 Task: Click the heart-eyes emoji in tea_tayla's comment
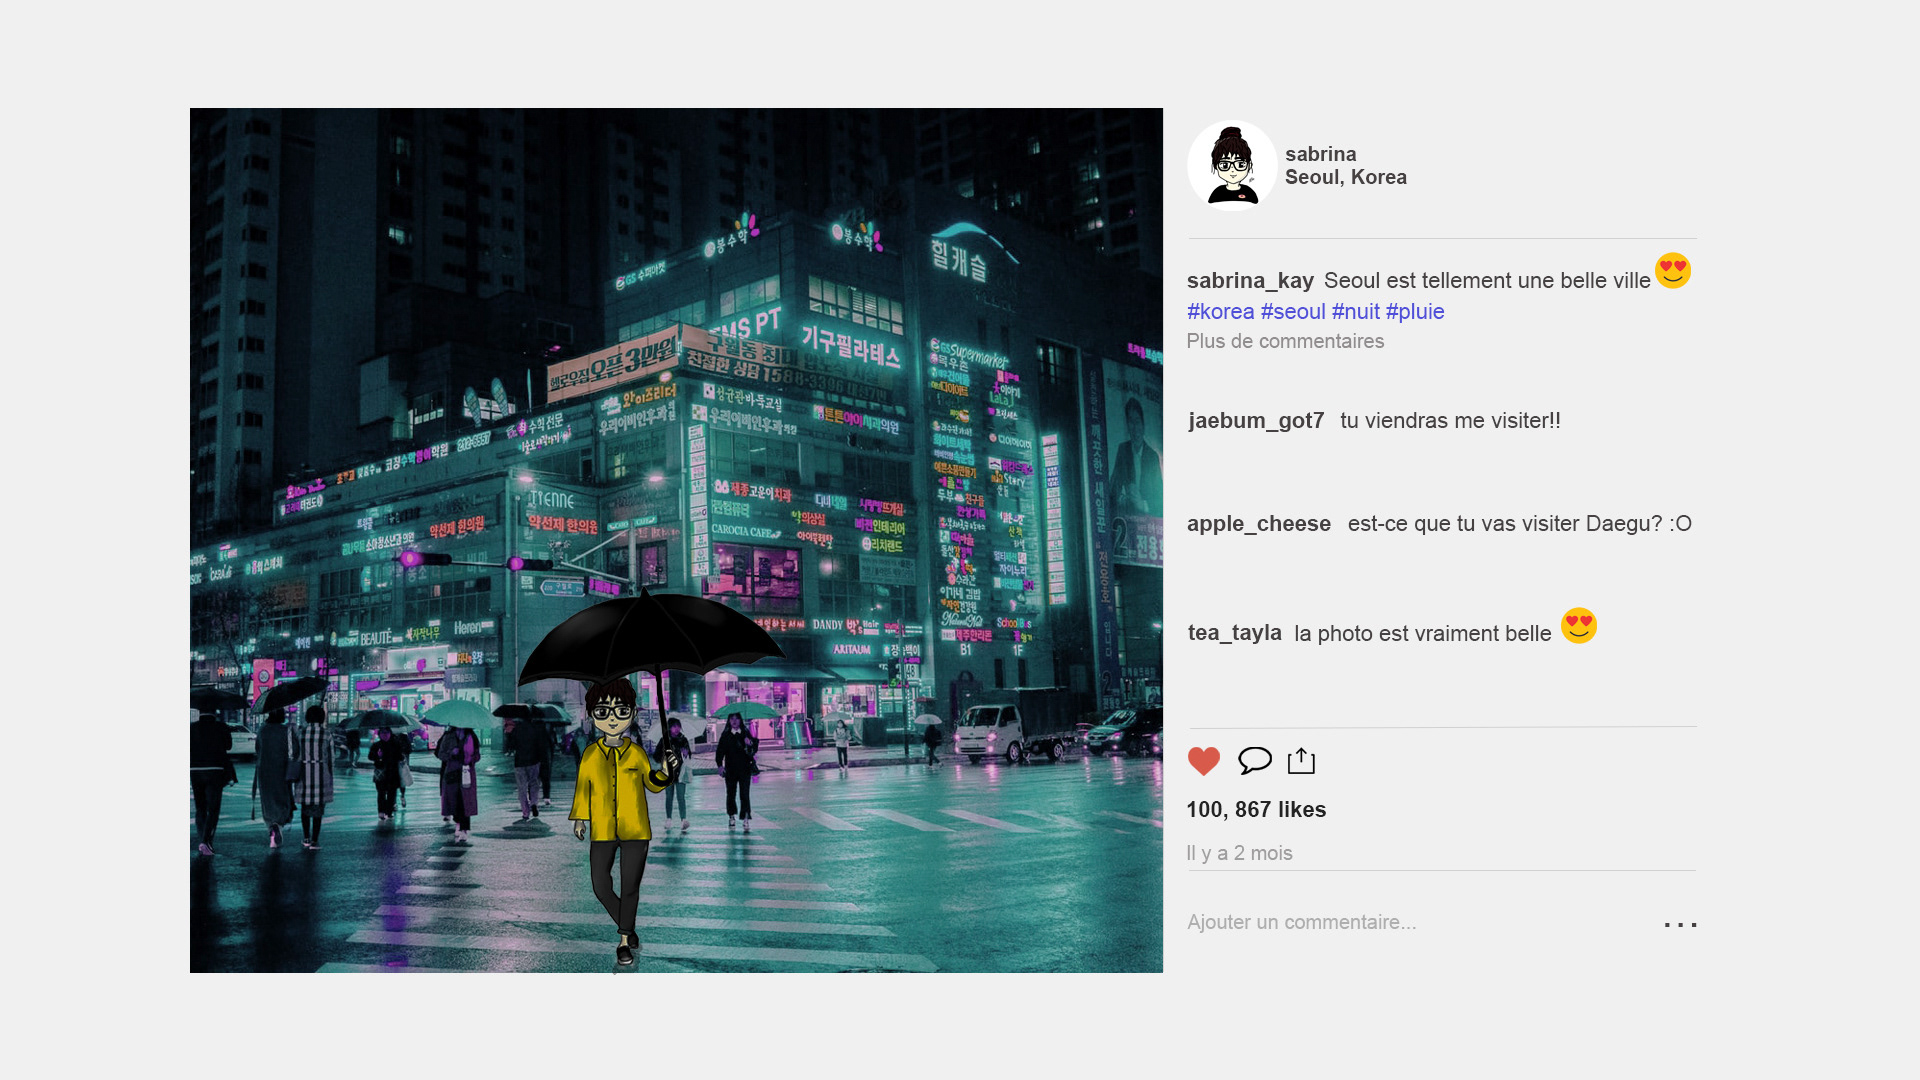point(1579,625)
